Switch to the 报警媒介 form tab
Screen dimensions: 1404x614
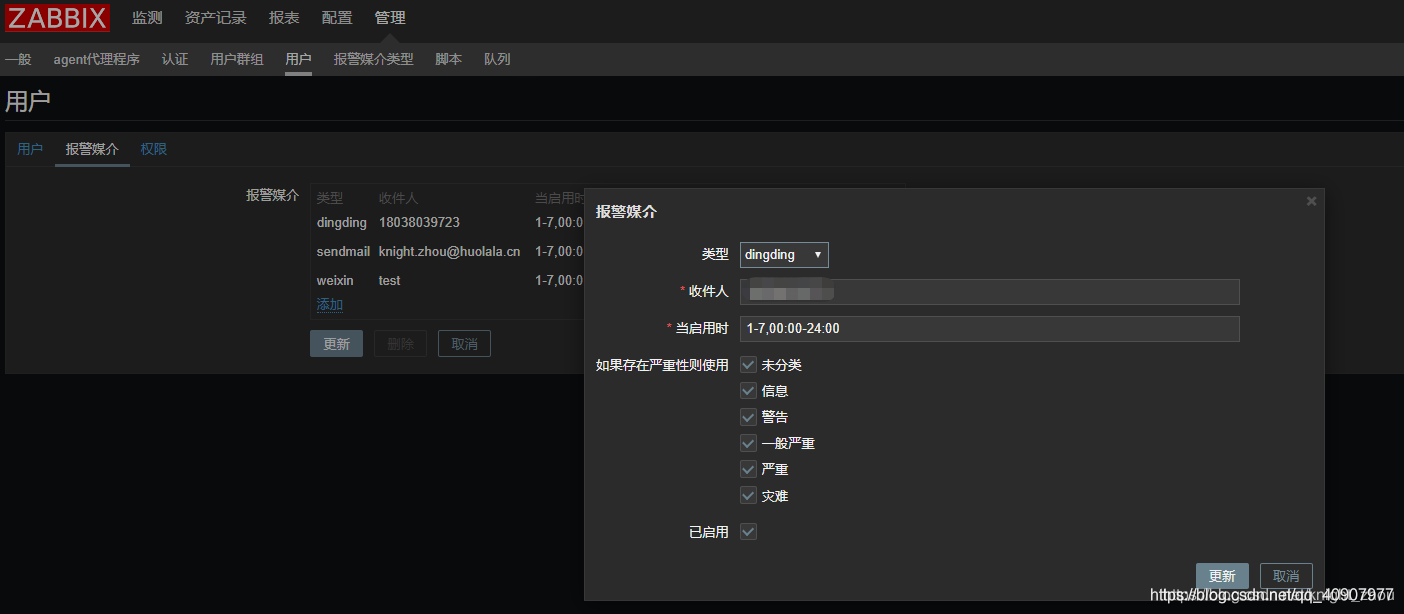coord(92,149)
